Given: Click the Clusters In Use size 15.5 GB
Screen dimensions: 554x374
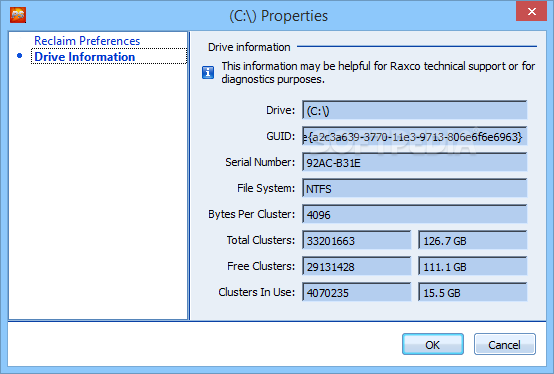Looking at the screenshot, I should coord(472,292).
